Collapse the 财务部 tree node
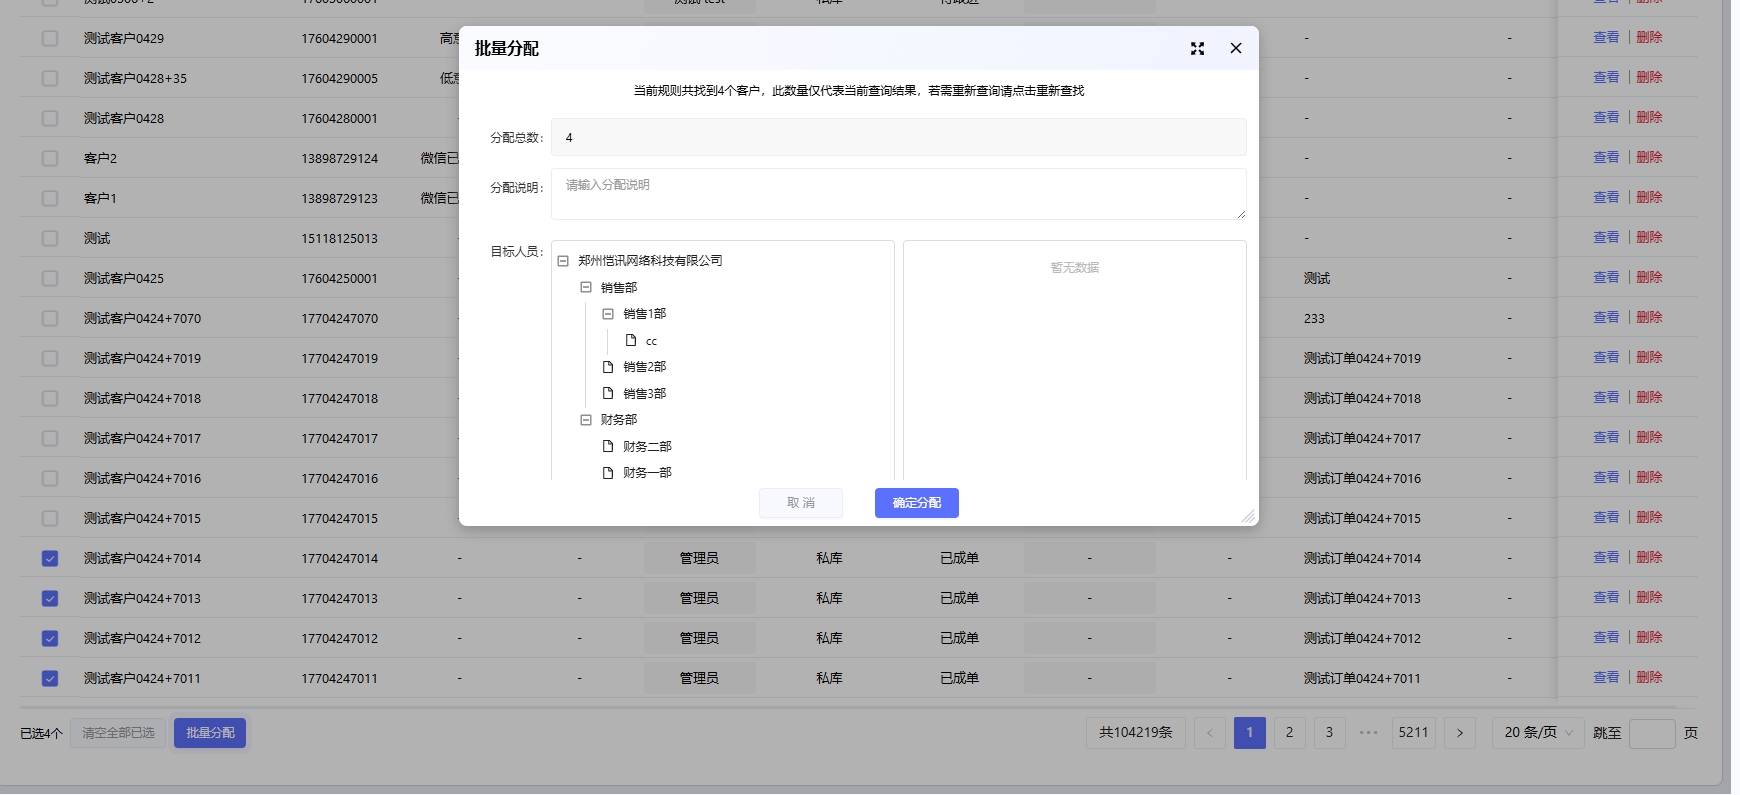This screenshot has width=1740, height=795. [586, 420]
